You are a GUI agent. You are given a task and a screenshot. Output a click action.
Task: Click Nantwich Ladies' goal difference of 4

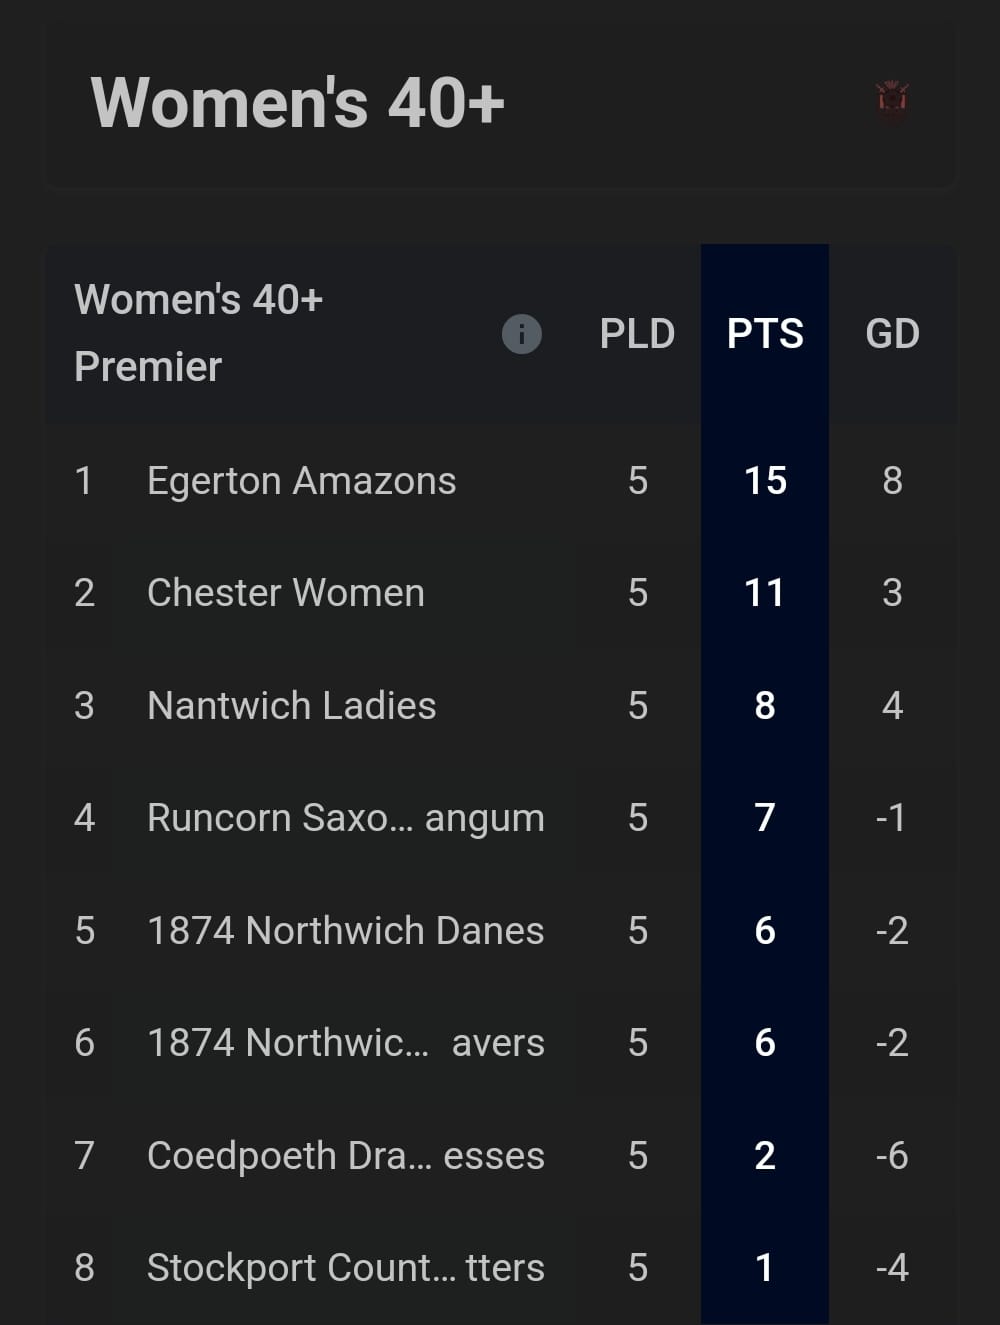tap(892, 706)
